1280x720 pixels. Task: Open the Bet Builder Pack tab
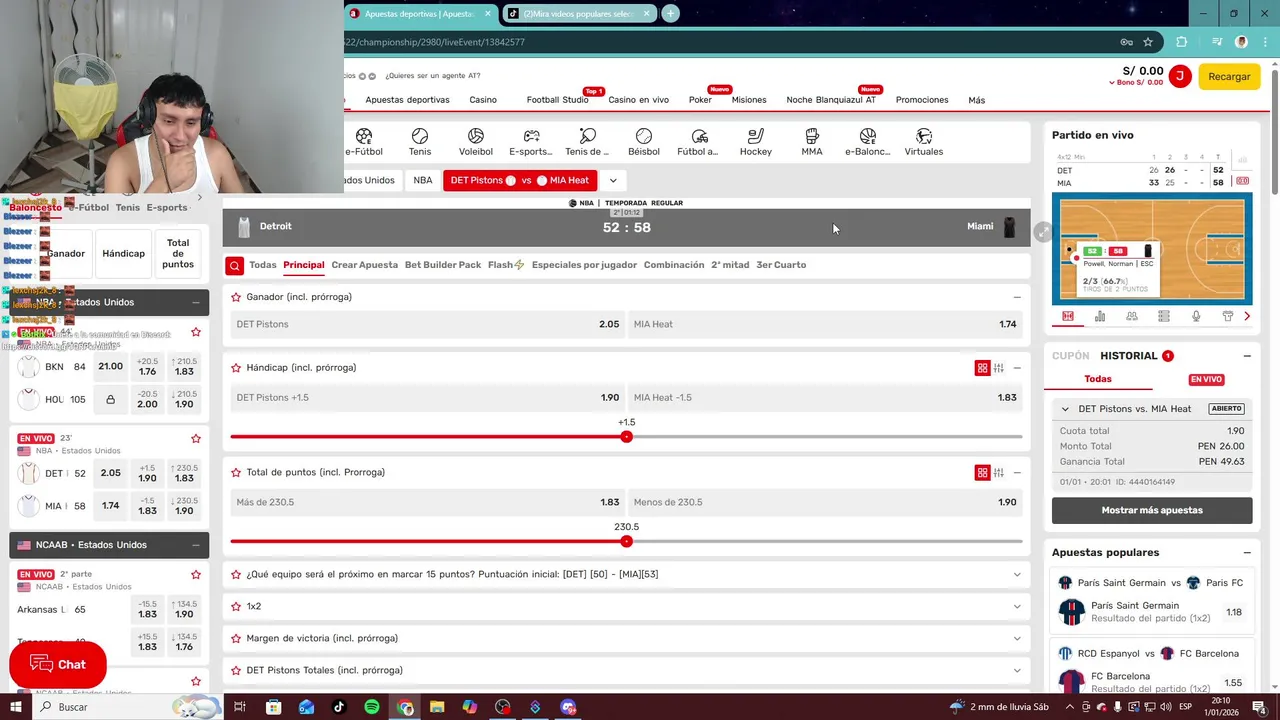click(x=443, y=265)
